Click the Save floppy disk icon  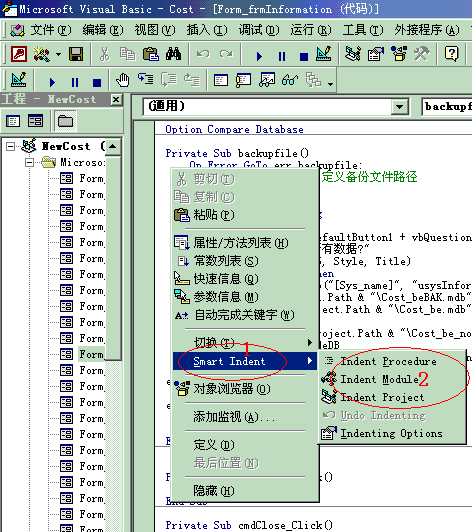point(76,54)
